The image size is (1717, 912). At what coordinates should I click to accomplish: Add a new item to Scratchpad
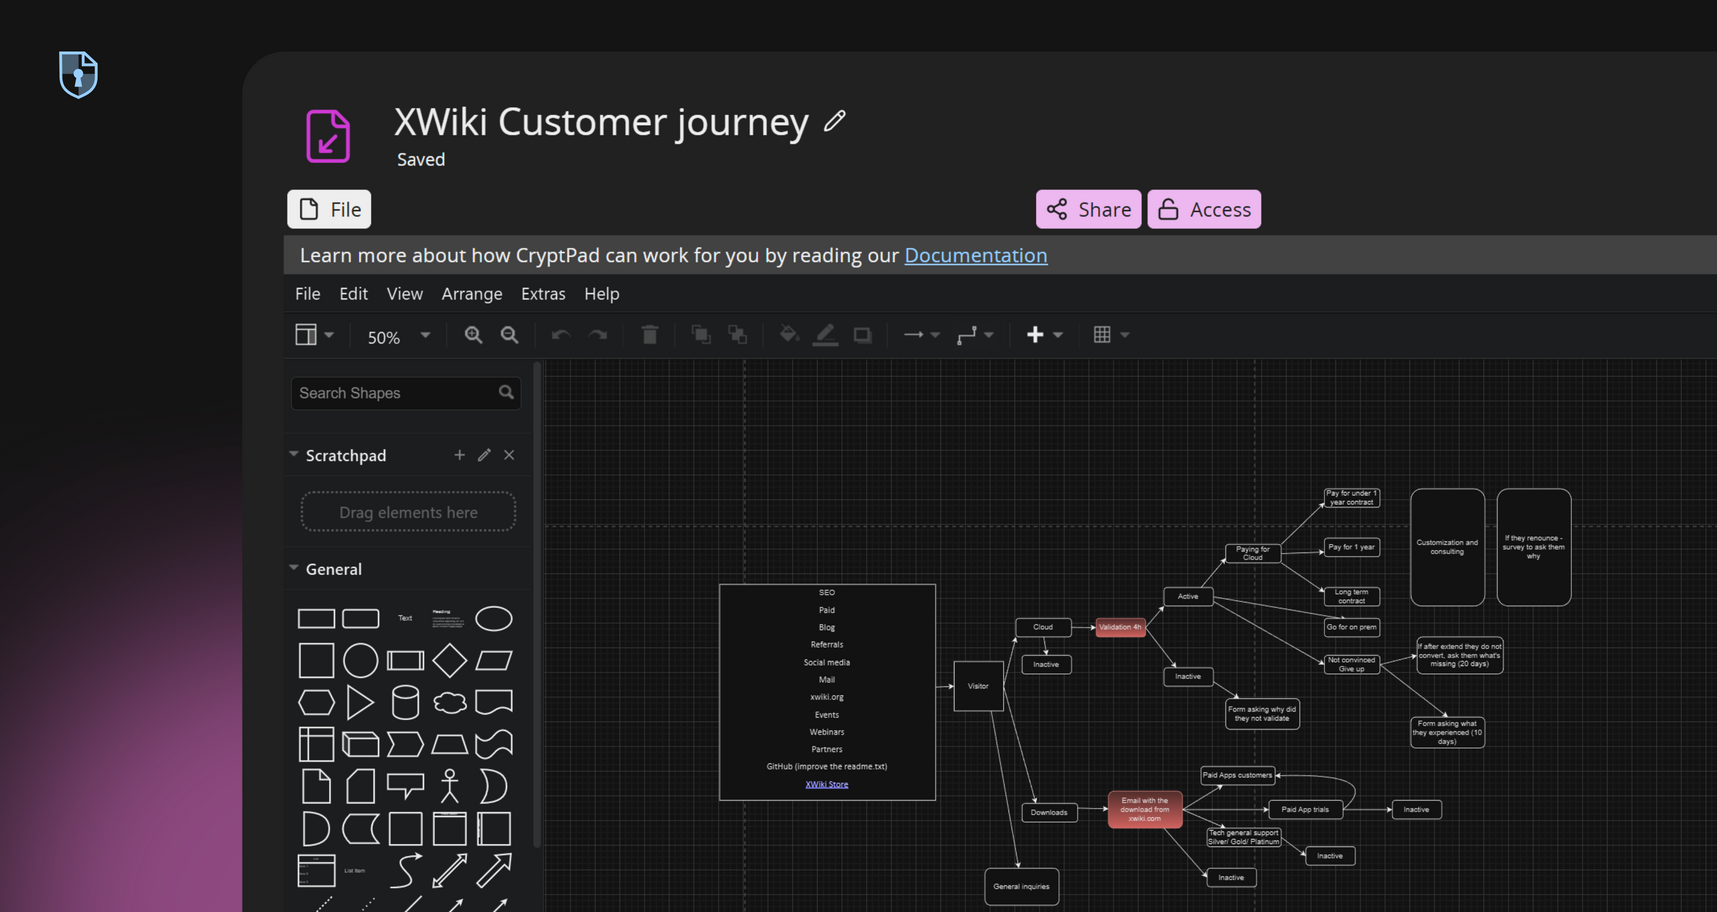pyautogui.click(x=459, y=455)
